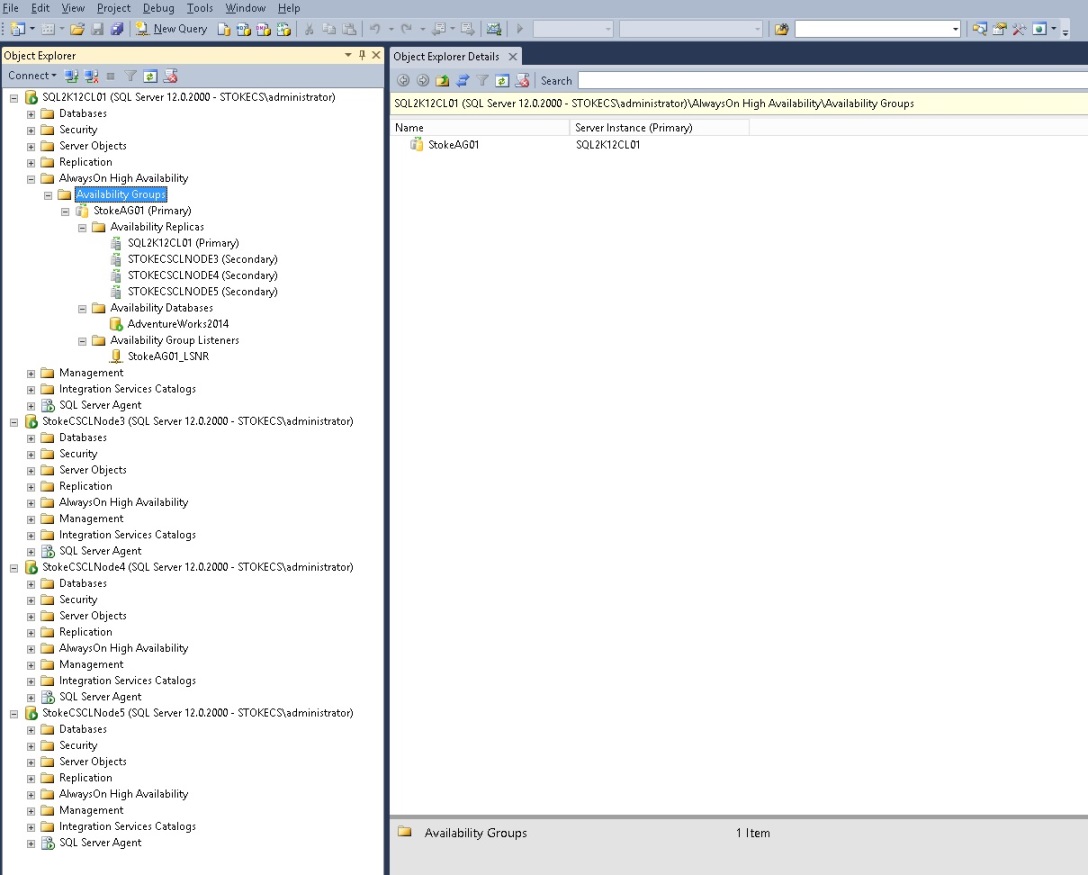Click Connect Object Explorer icon
This screenshot has height=875, width=1088.
(71, 76)
